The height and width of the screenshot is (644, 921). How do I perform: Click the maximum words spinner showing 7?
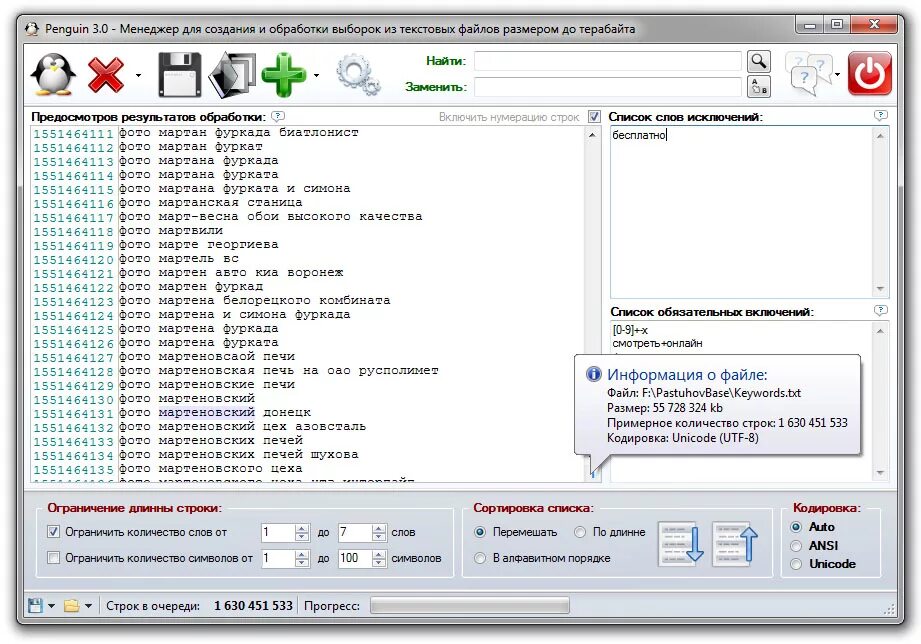(362, 532)
